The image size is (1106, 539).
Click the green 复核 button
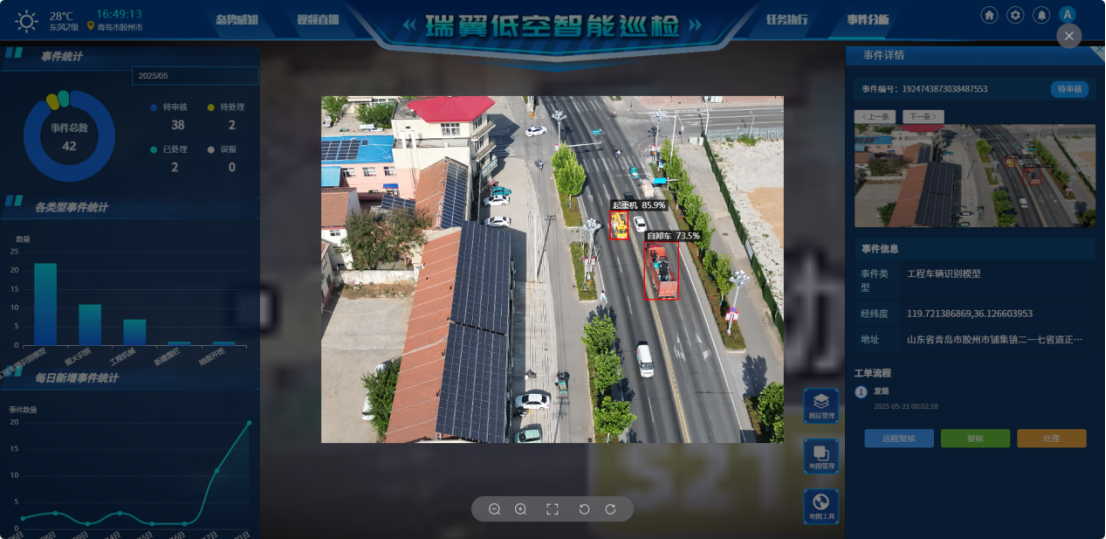click(975, 438)
